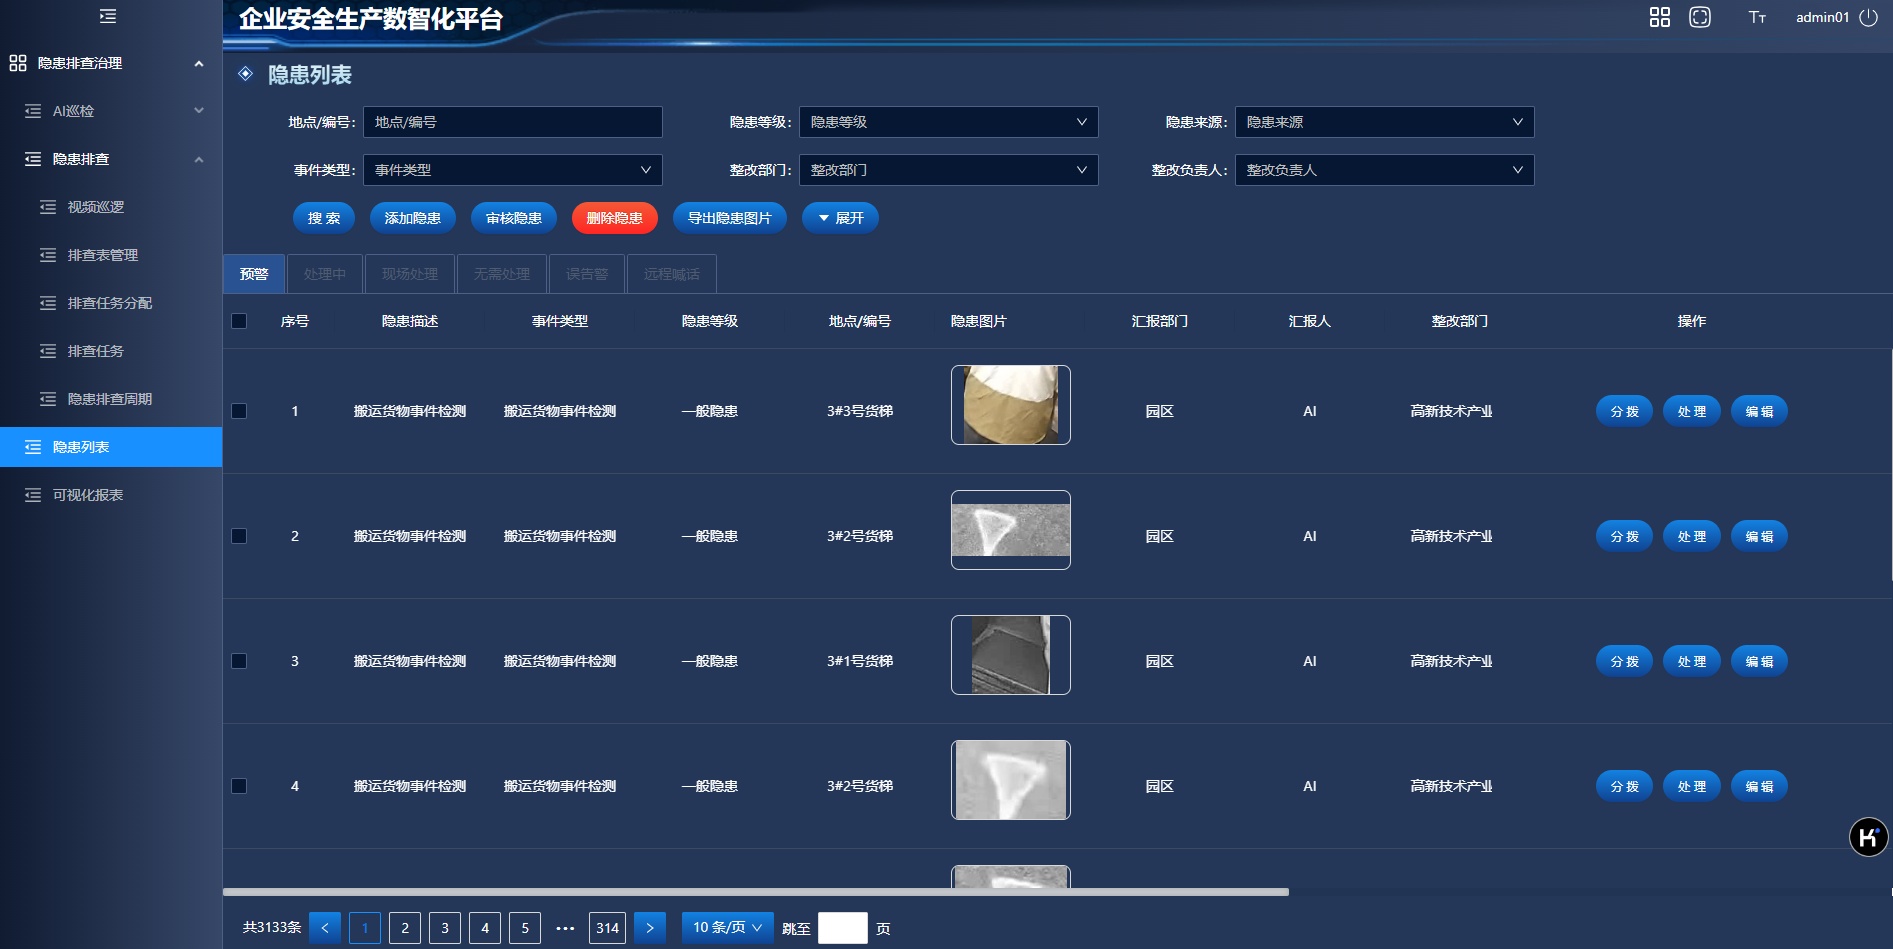Viewport: 1893px width, 949px height.
Task: Click the font size adjustment icon
Action: coord(1756,17)
